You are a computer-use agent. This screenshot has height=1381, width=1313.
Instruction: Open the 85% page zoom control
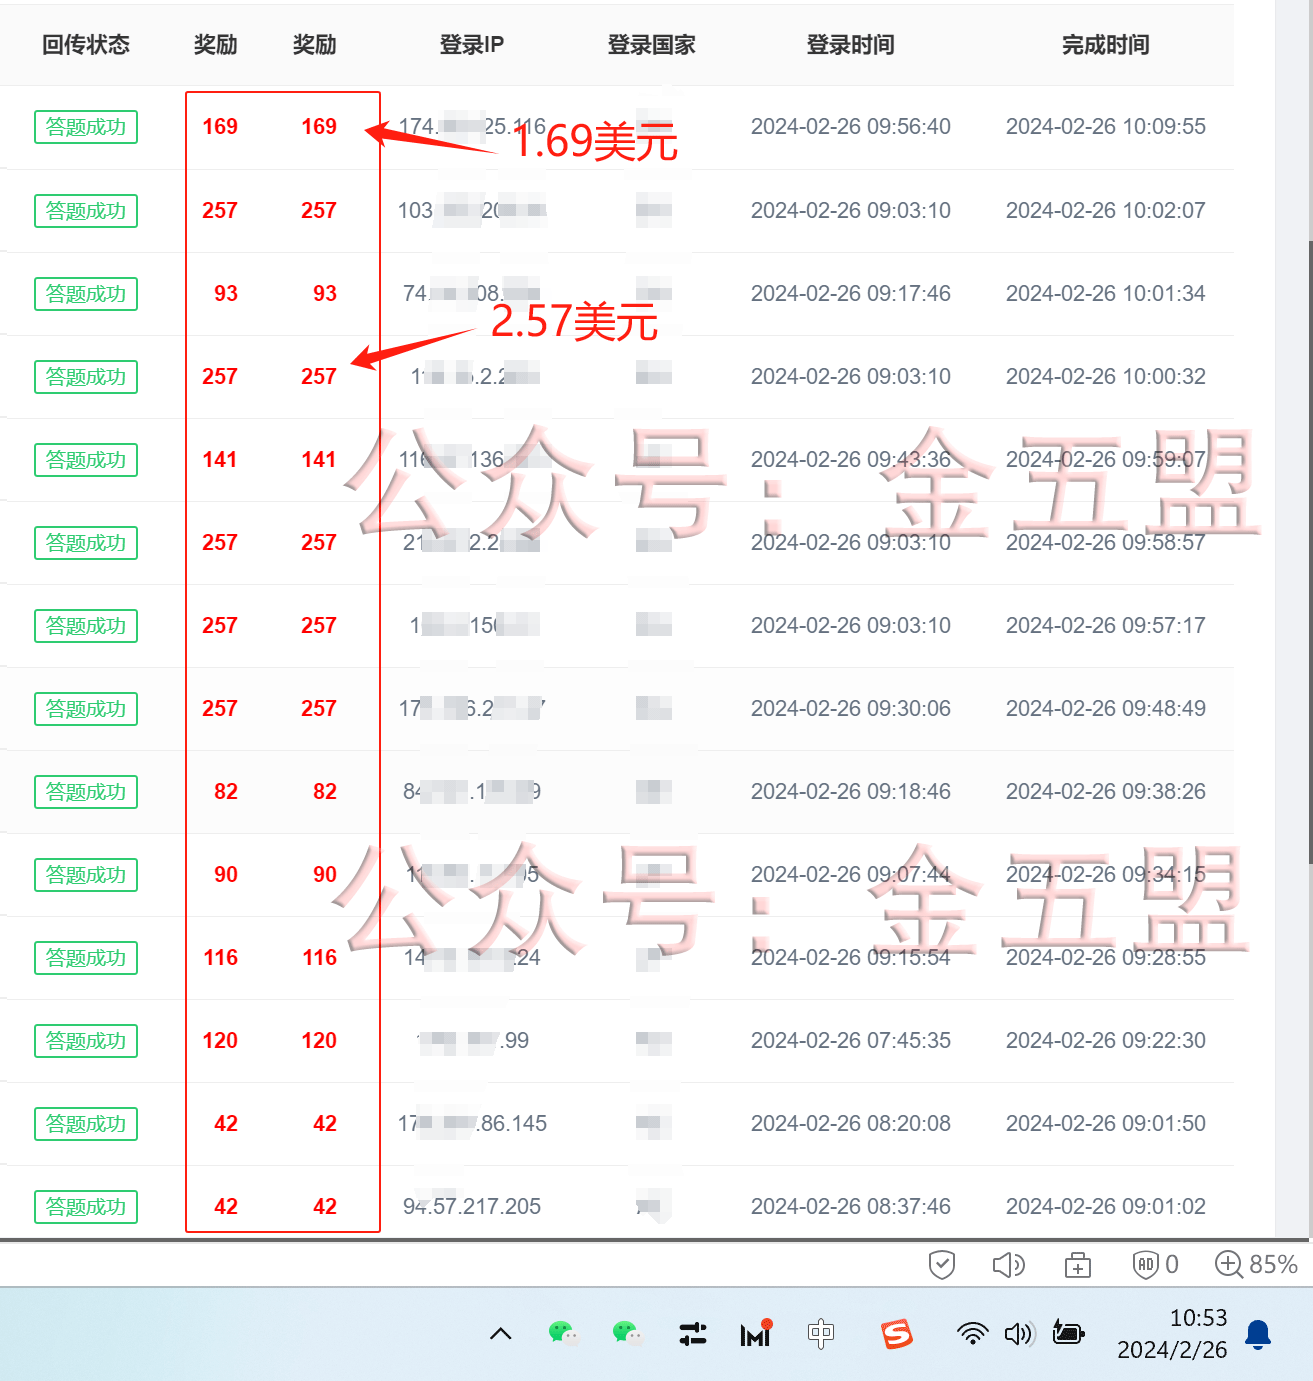coord(1256,1264)
